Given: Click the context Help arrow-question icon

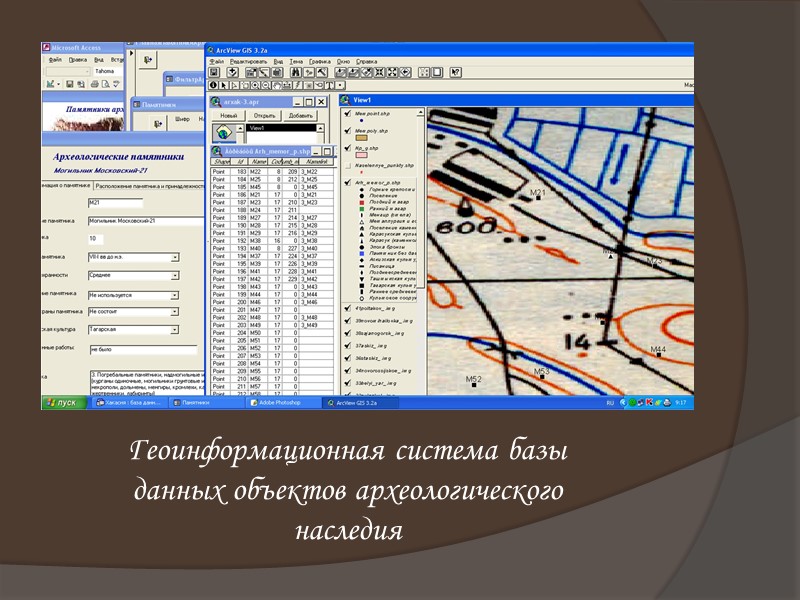Looking at the screenshot, I should [x=456, y=72].
